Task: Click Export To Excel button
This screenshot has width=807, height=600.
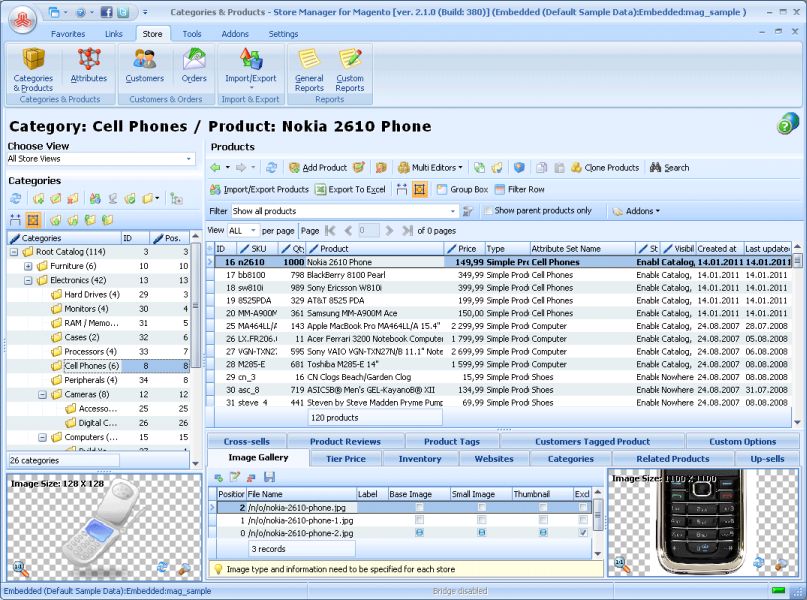Action: tap(350, 189)
